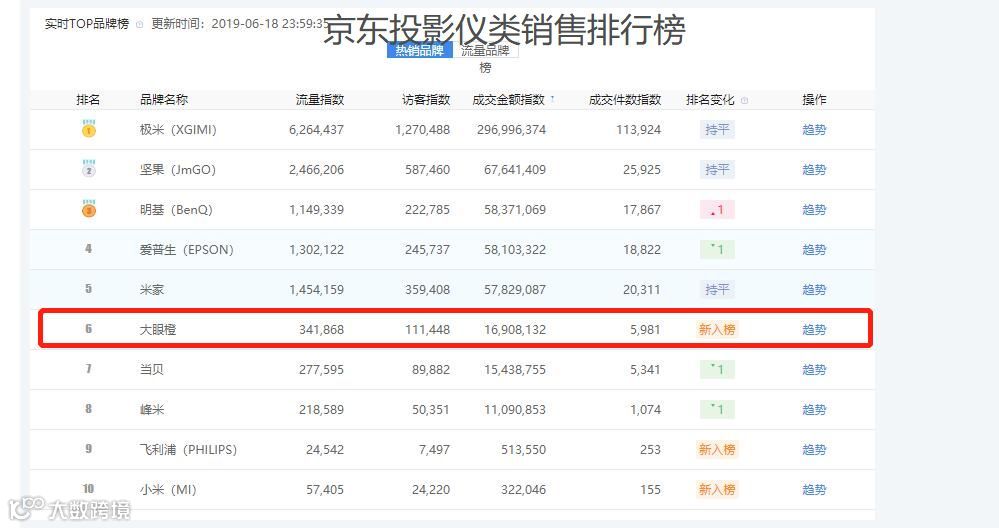999x528 pixels.
Task: Click the 流量指数 column header
Action: 320,99
